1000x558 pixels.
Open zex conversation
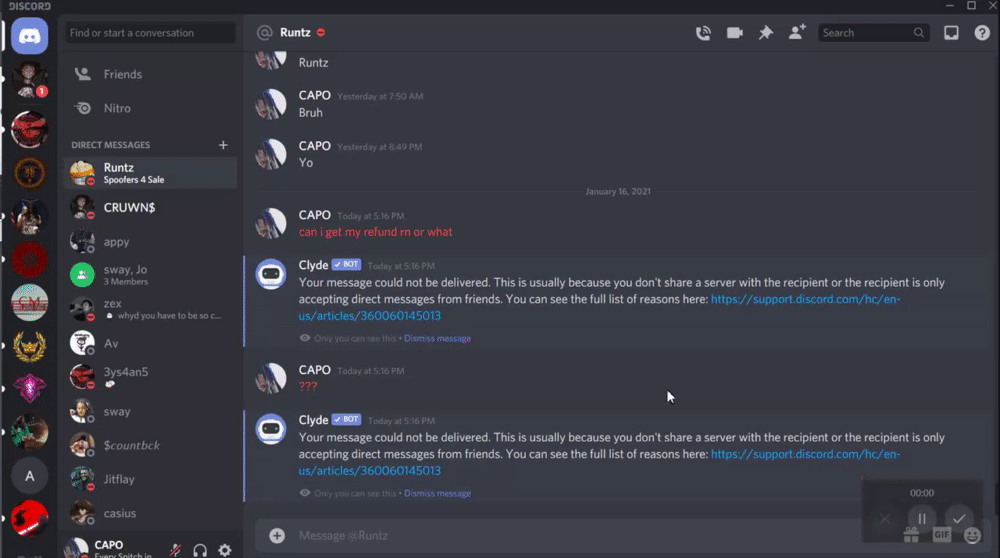click(x=151, y=309)
